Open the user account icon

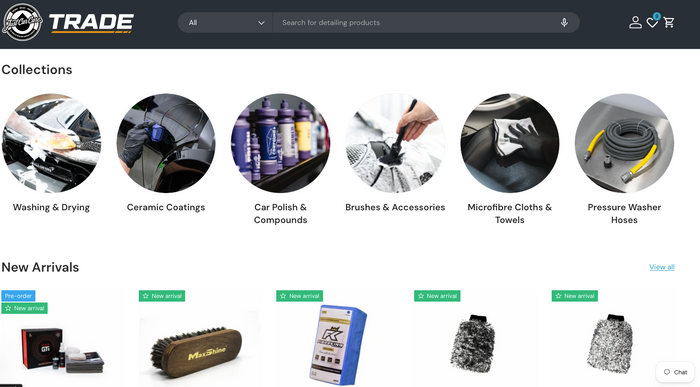click(x=635, y=22)
